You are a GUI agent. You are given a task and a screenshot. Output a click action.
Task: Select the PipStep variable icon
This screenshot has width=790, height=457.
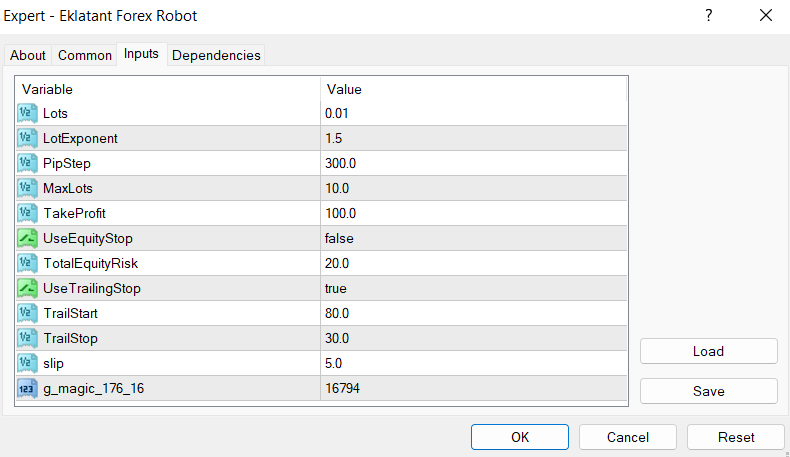pyautogui.click(x=28, y=163)
